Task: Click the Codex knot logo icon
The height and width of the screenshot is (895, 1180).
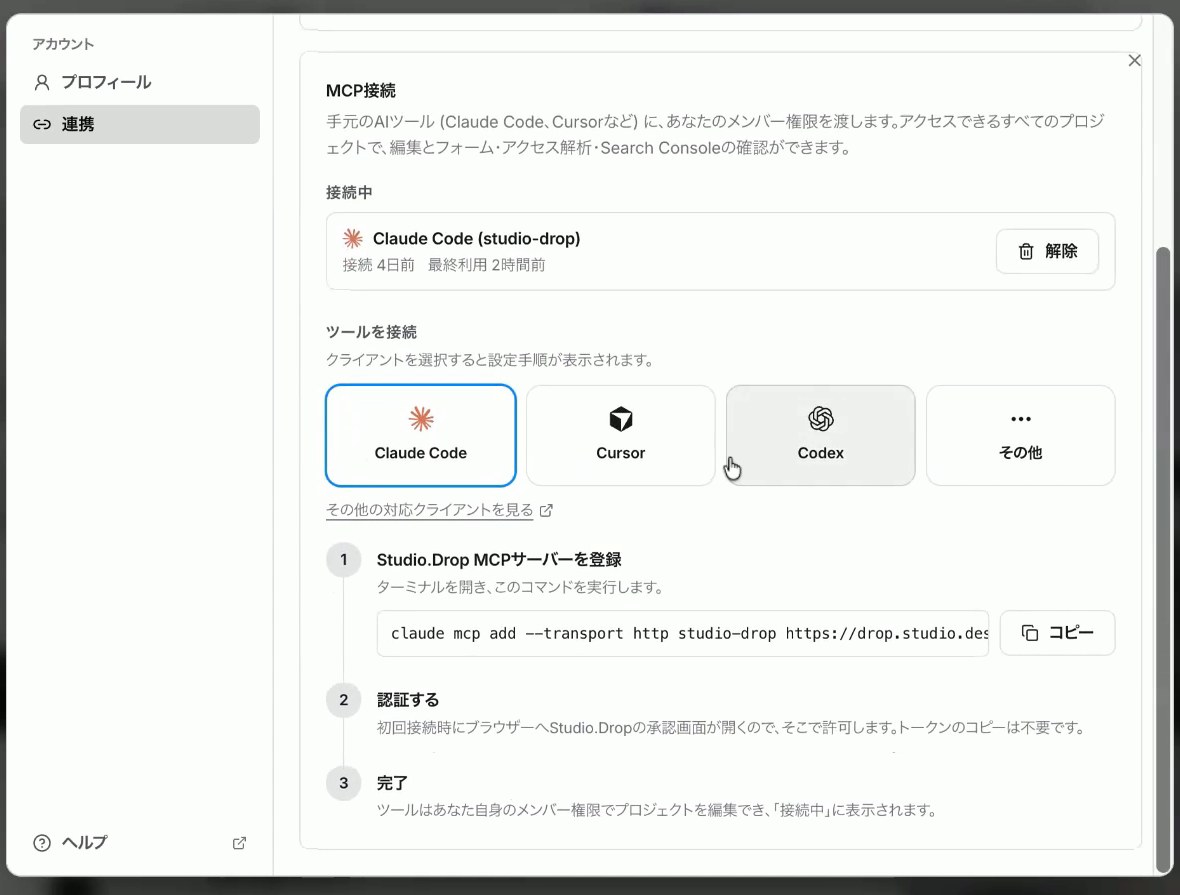Action: (820, 419)
